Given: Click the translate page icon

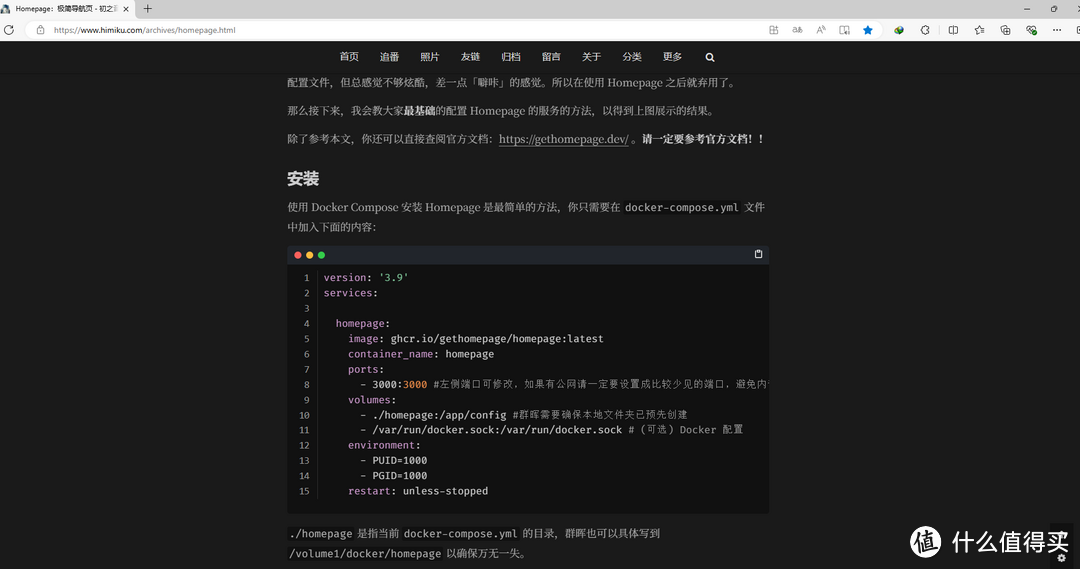Looking at the screenshot, I should pyautogui.click(x=798, y=30).
